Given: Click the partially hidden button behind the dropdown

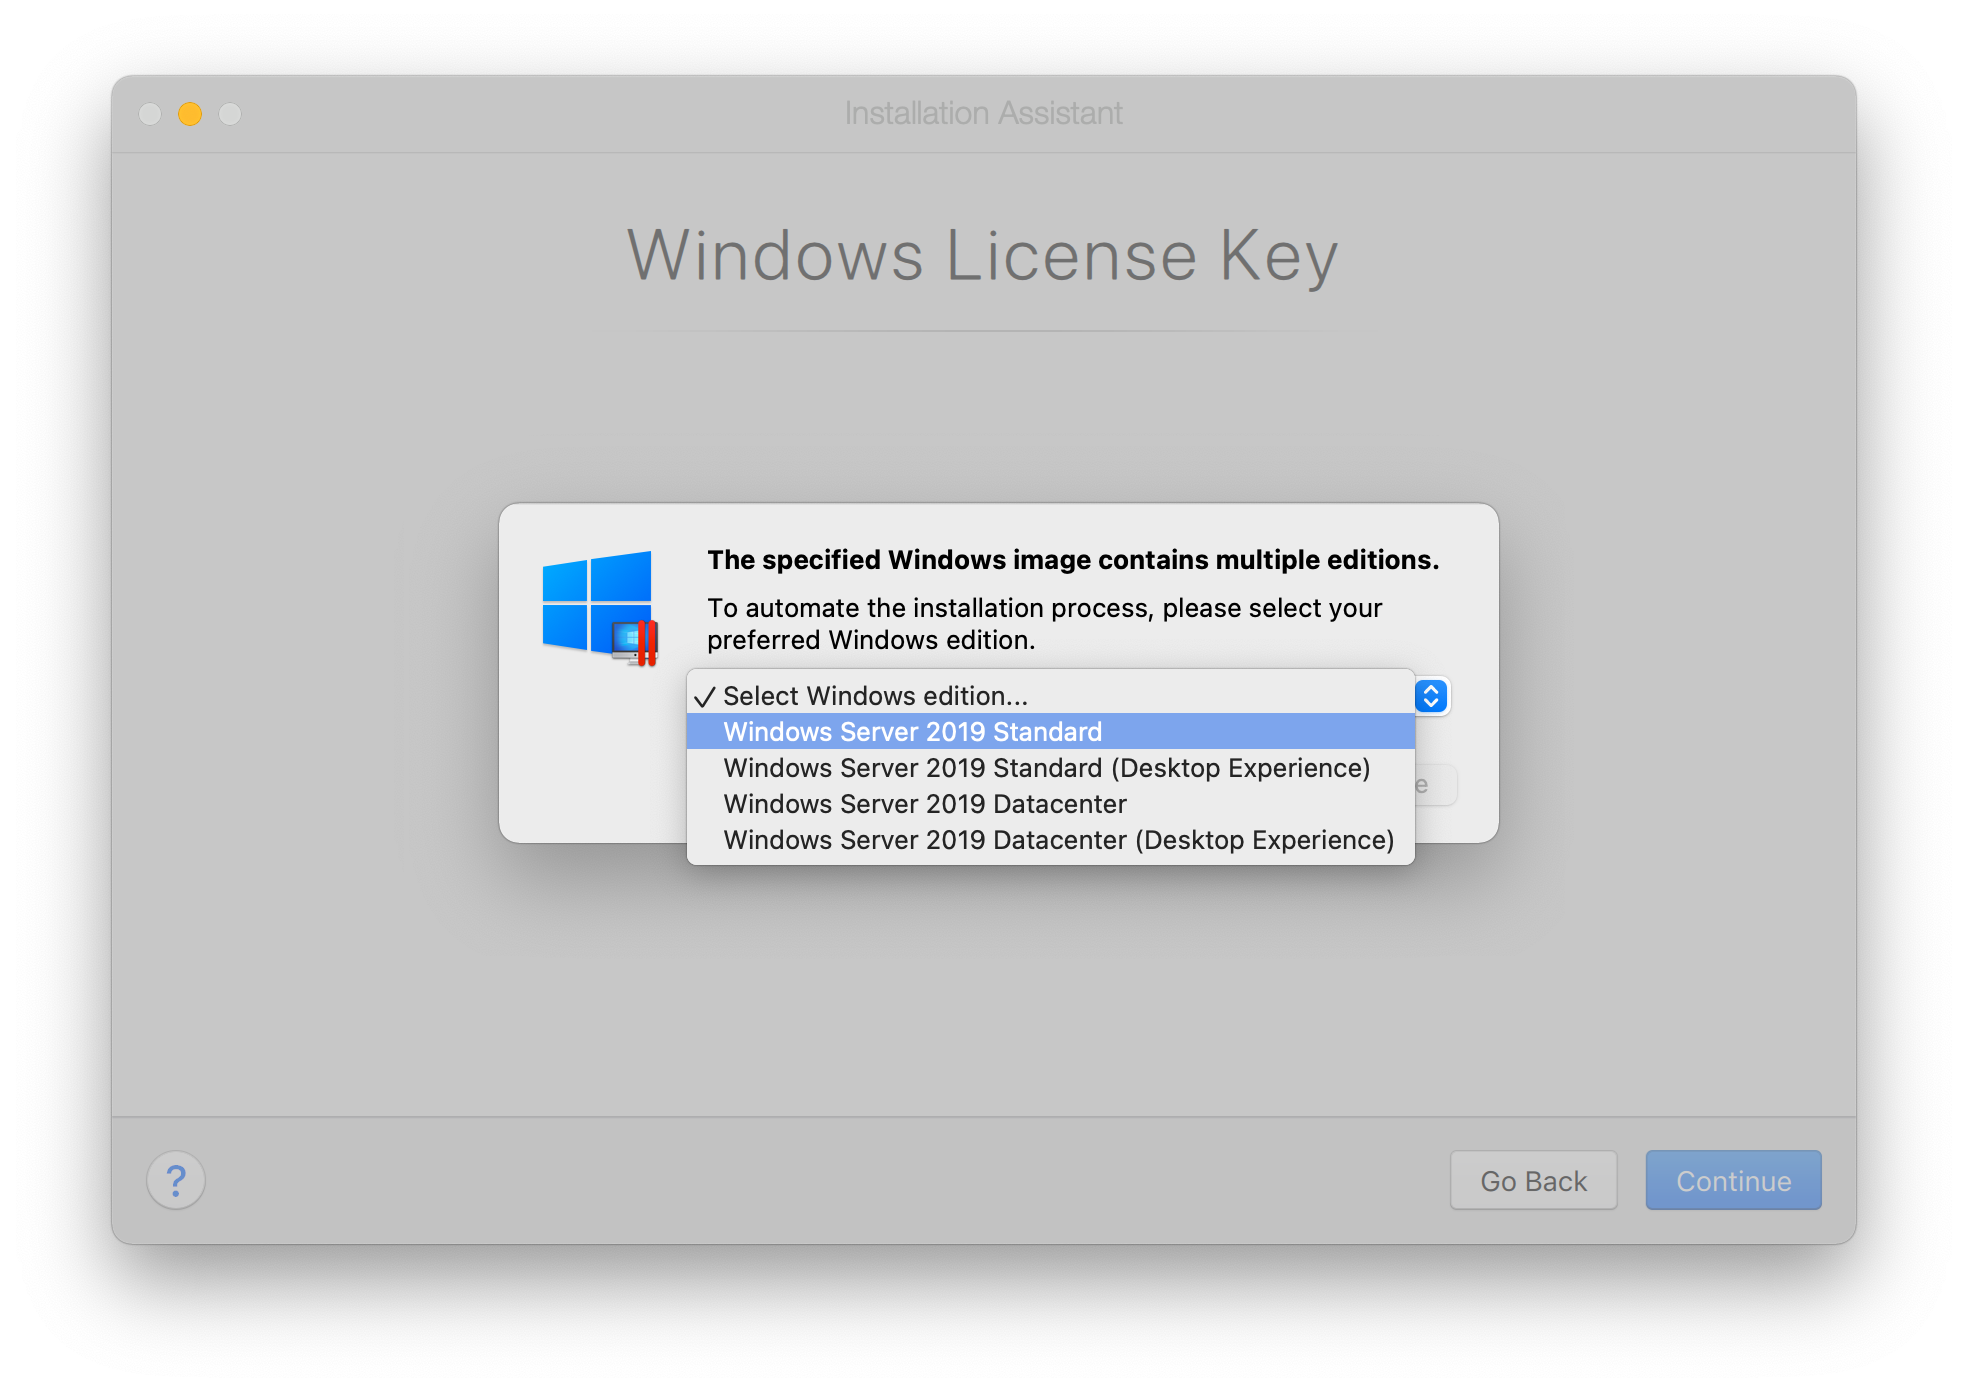Looking at the screenshot, I should 1436,785.
